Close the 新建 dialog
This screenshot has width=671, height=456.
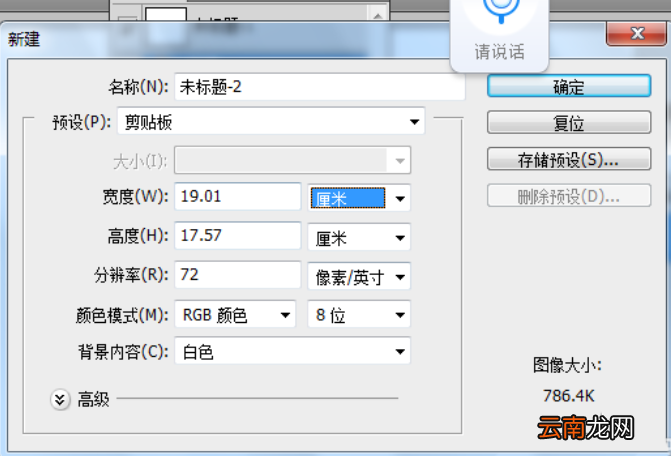point(636,33)
